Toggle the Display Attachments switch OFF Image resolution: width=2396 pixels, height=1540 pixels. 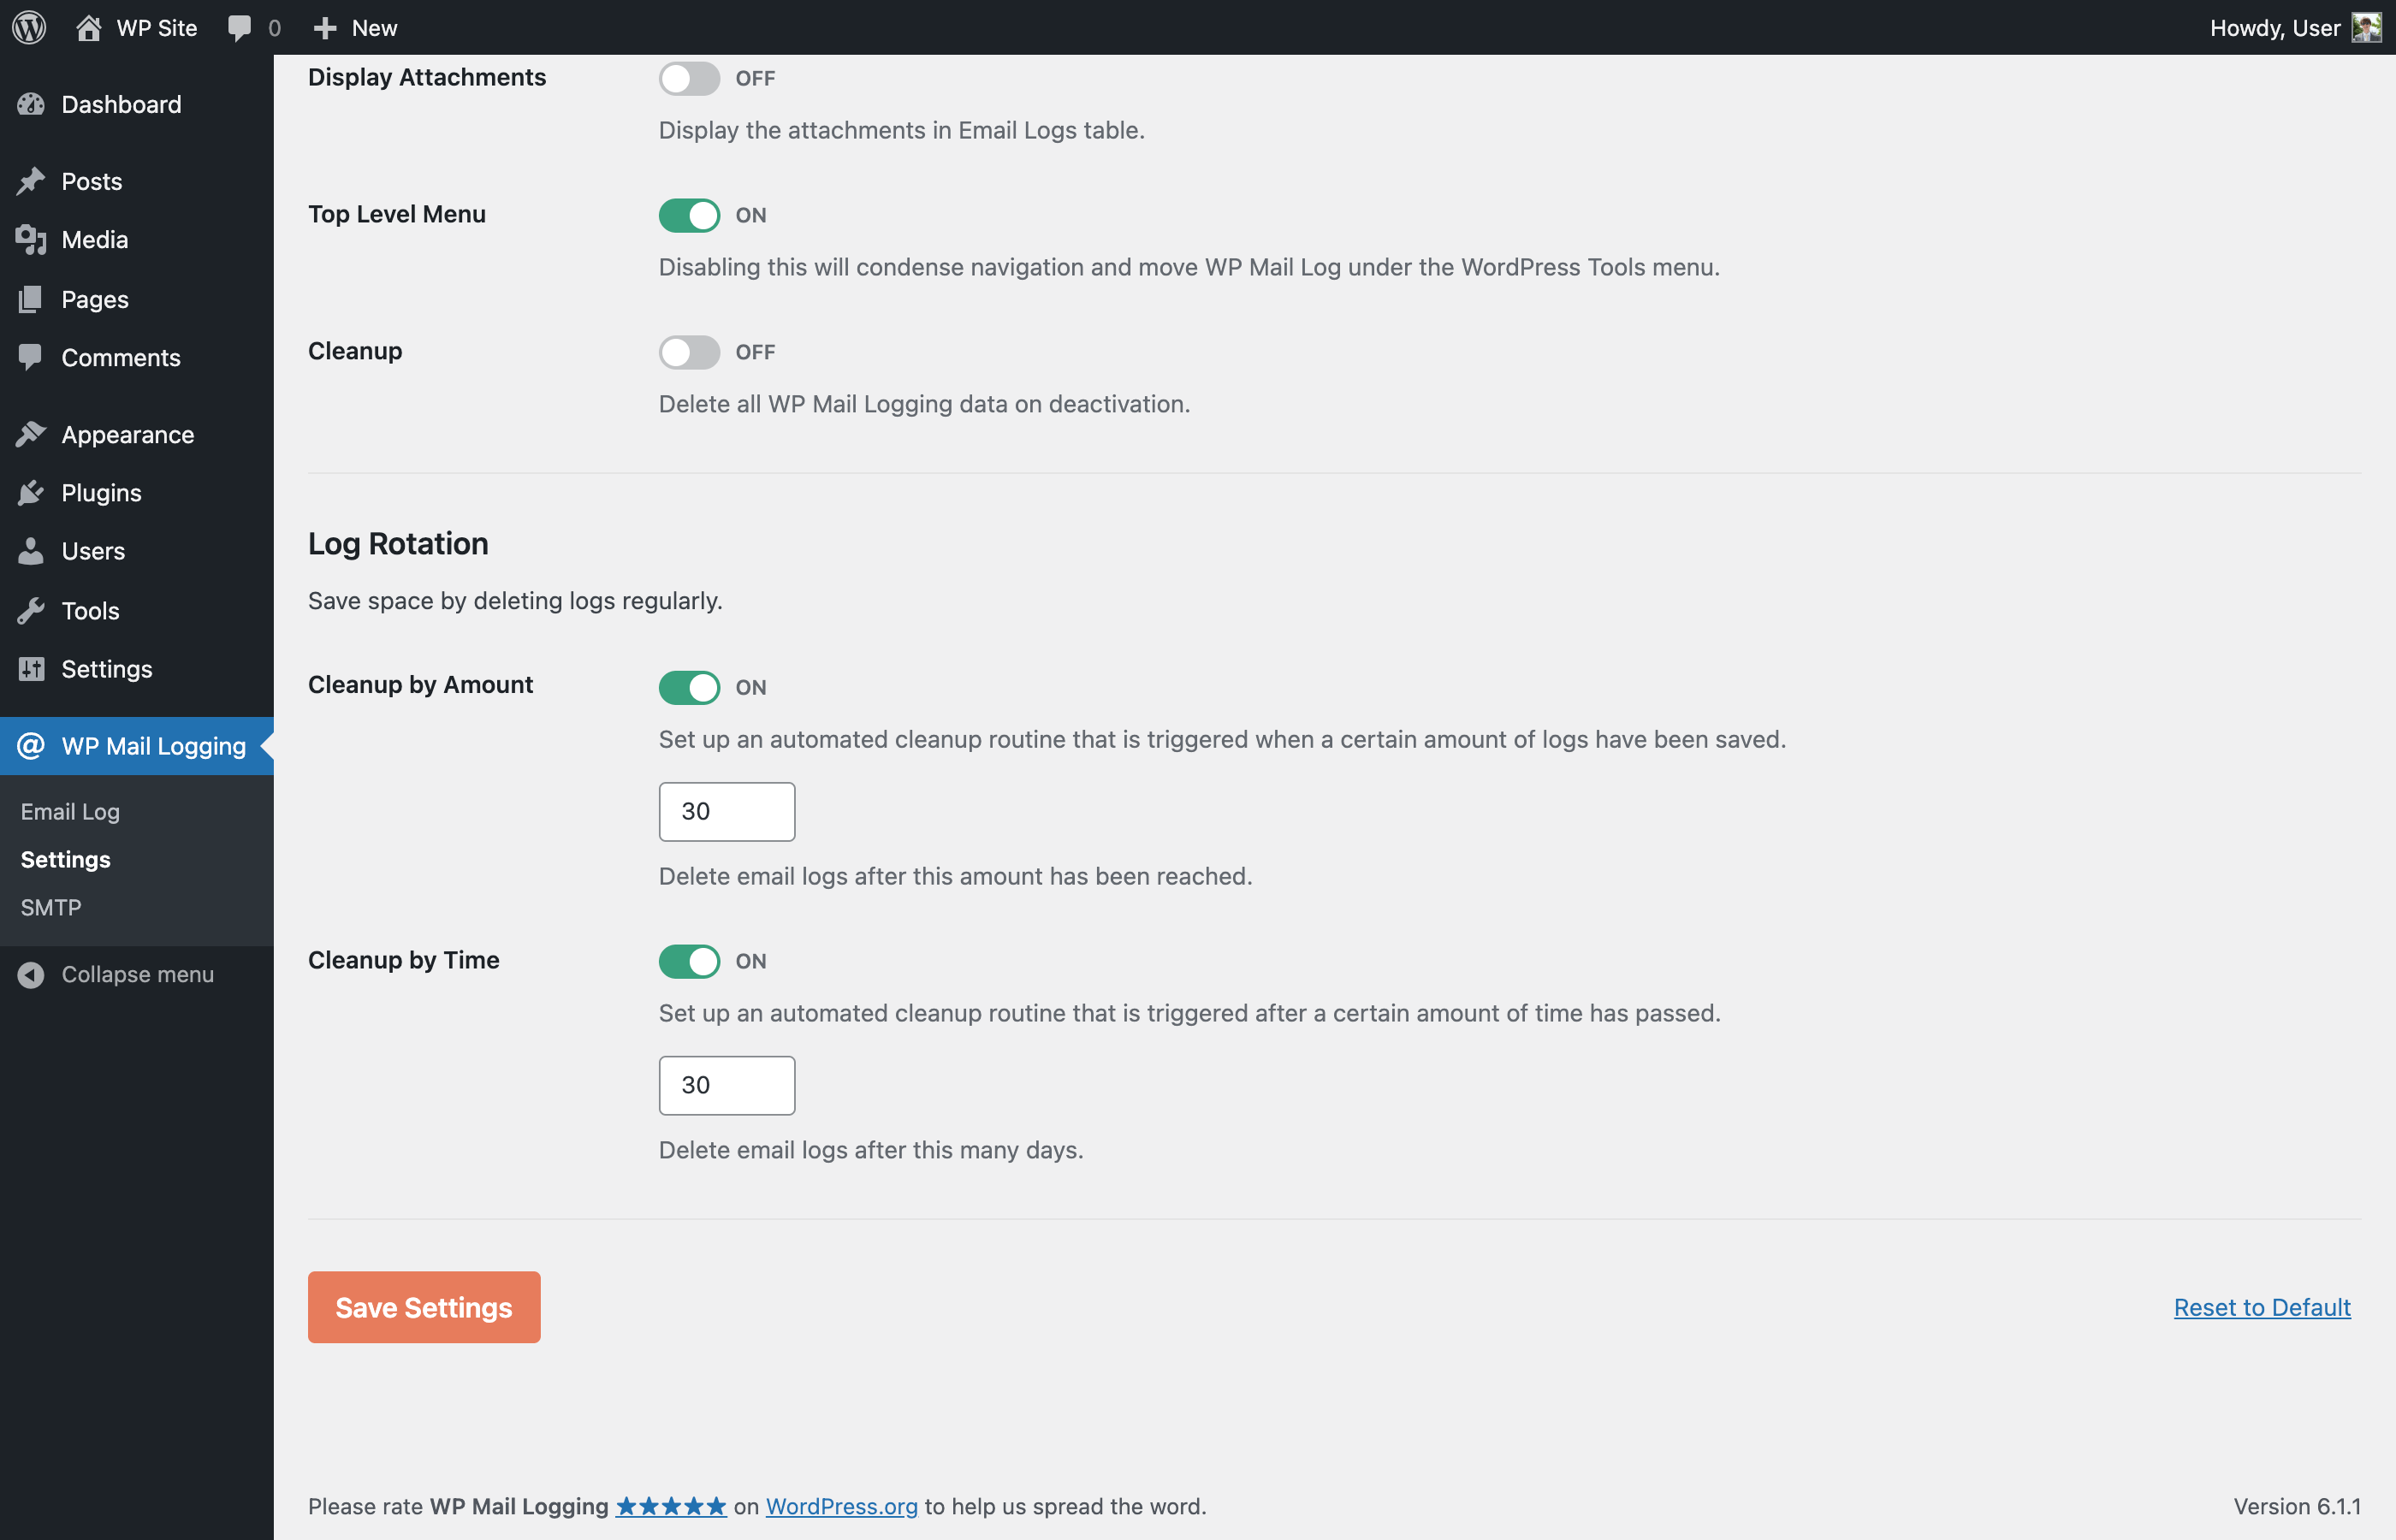[688, 77]
